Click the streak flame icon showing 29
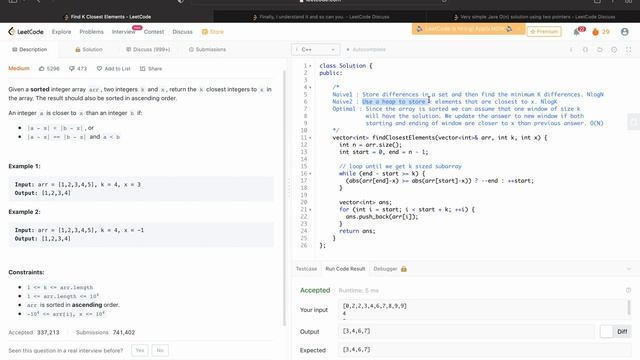 click(596, 31)
